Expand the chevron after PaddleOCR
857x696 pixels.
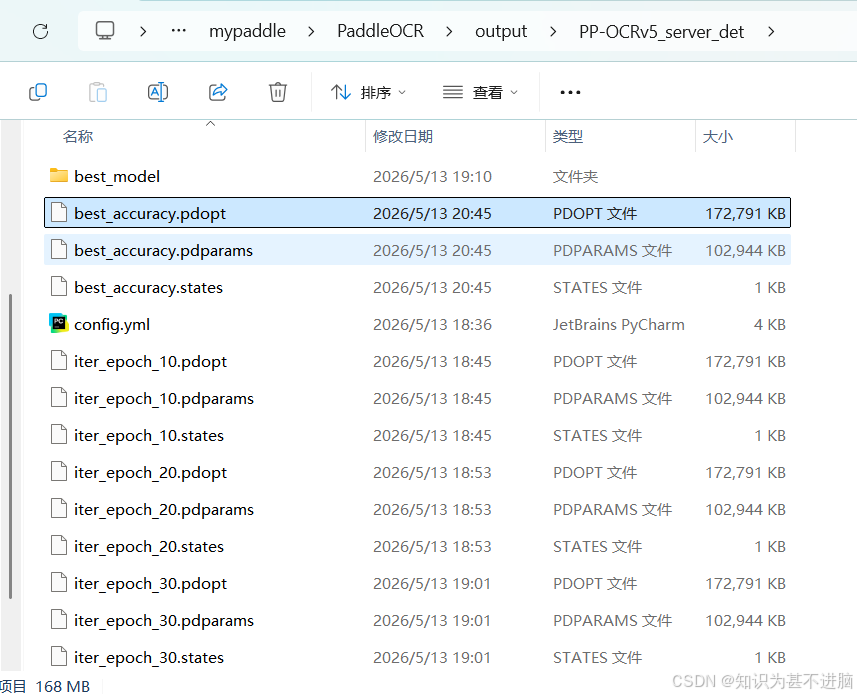(x=449, y=32)
